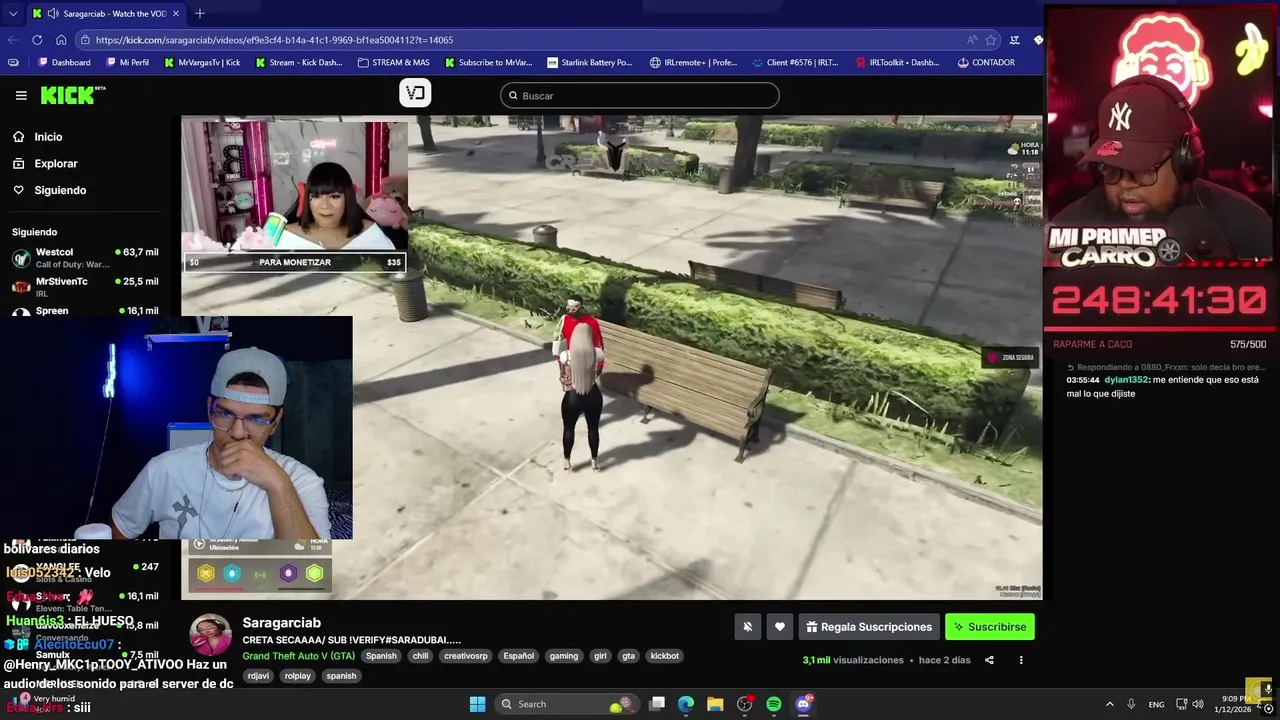
Task: Close the Saragarciab browser tab
Action: click(176, 14)
